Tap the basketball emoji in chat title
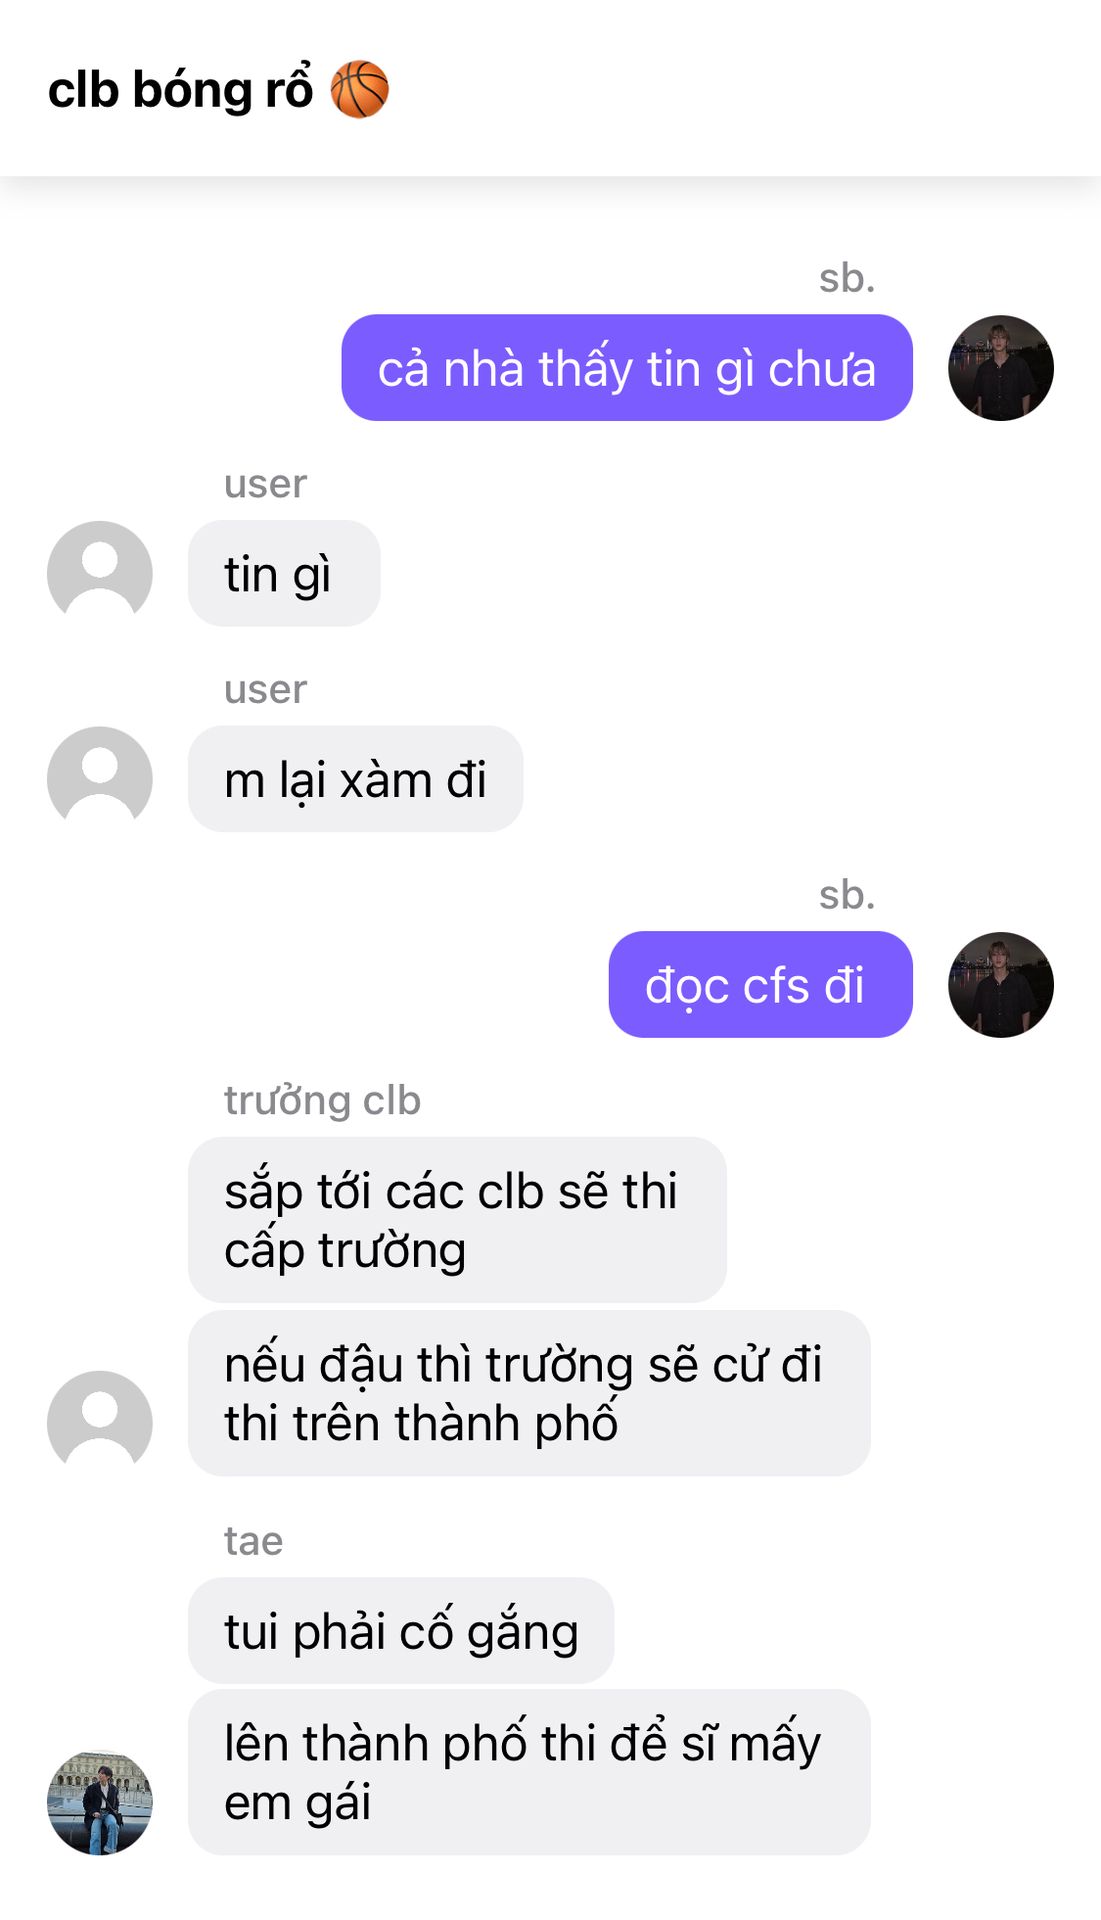The width and height of the screenshot is (1101, 1920). click(359, 89)
